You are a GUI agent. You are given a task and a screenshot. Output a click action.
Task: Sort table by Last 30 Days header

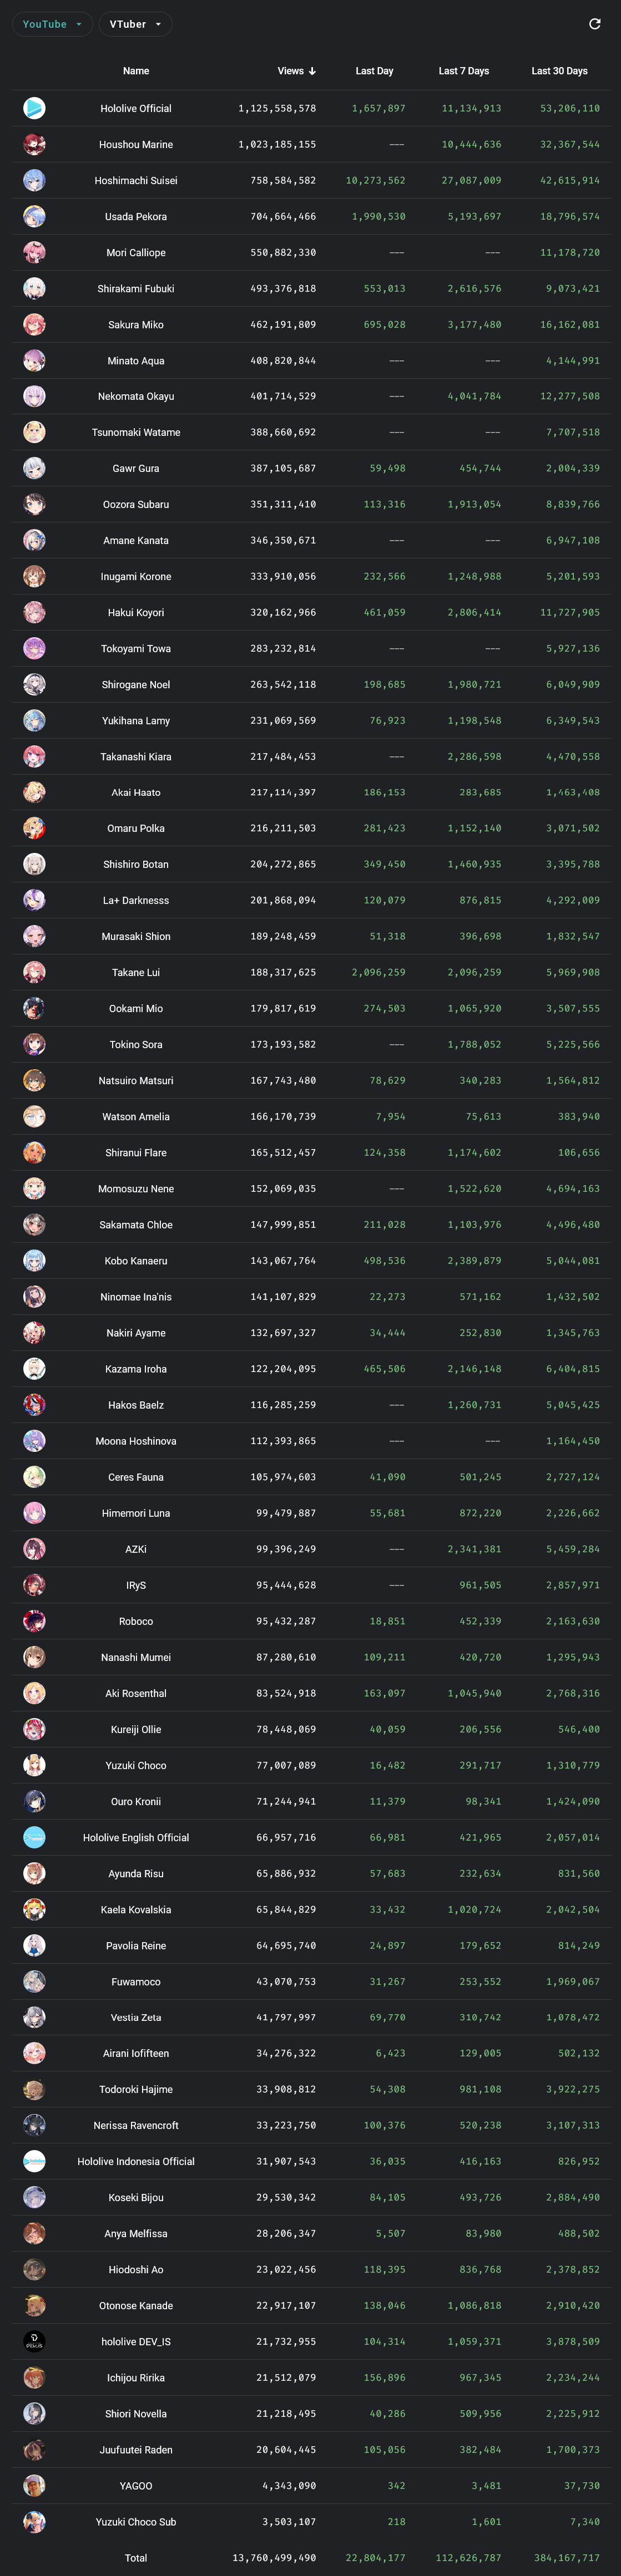click(559, 71)
